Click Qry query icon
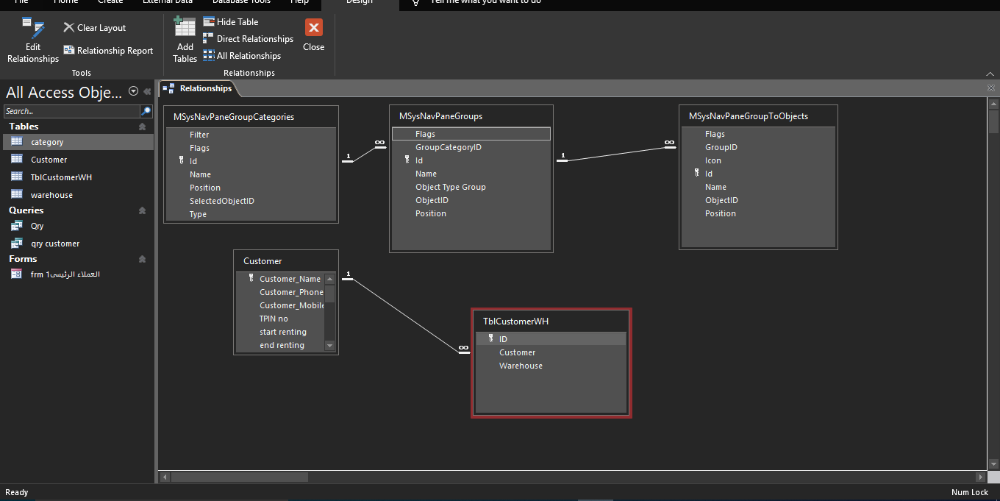Image resolution: width=1000 pixels, height=501 pixels. 17,226
